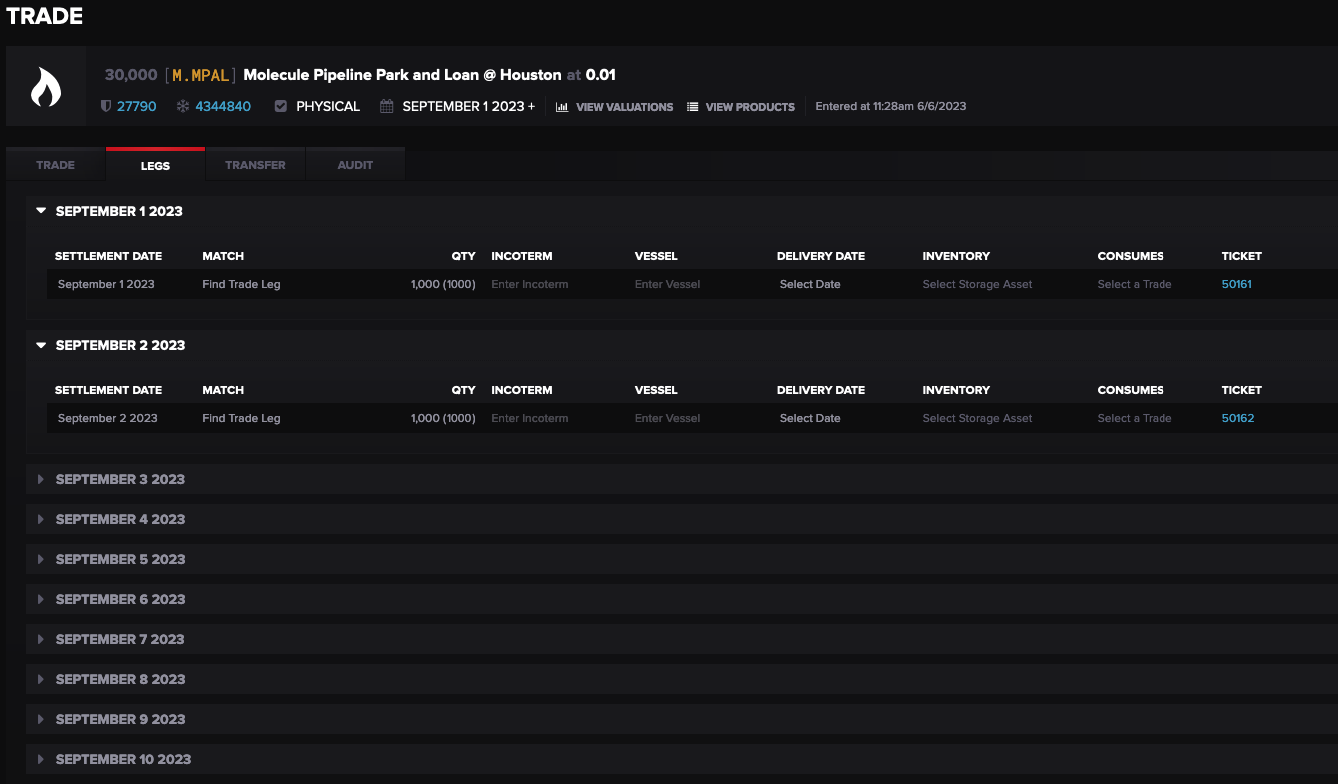Screen dimensions: 1338x784
Task: Open Select Storage Asset in September 2 row
Action: (977, 418)
